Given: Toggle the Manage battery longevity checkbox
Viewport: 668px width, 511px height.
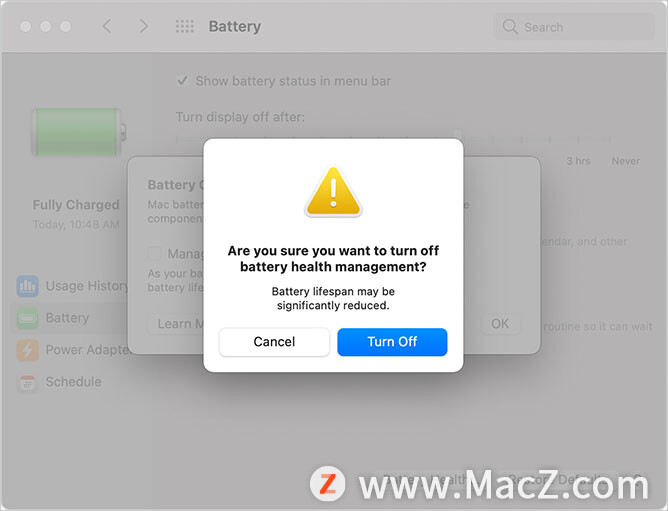Looking at the screenshot, I should click(155, 253).
